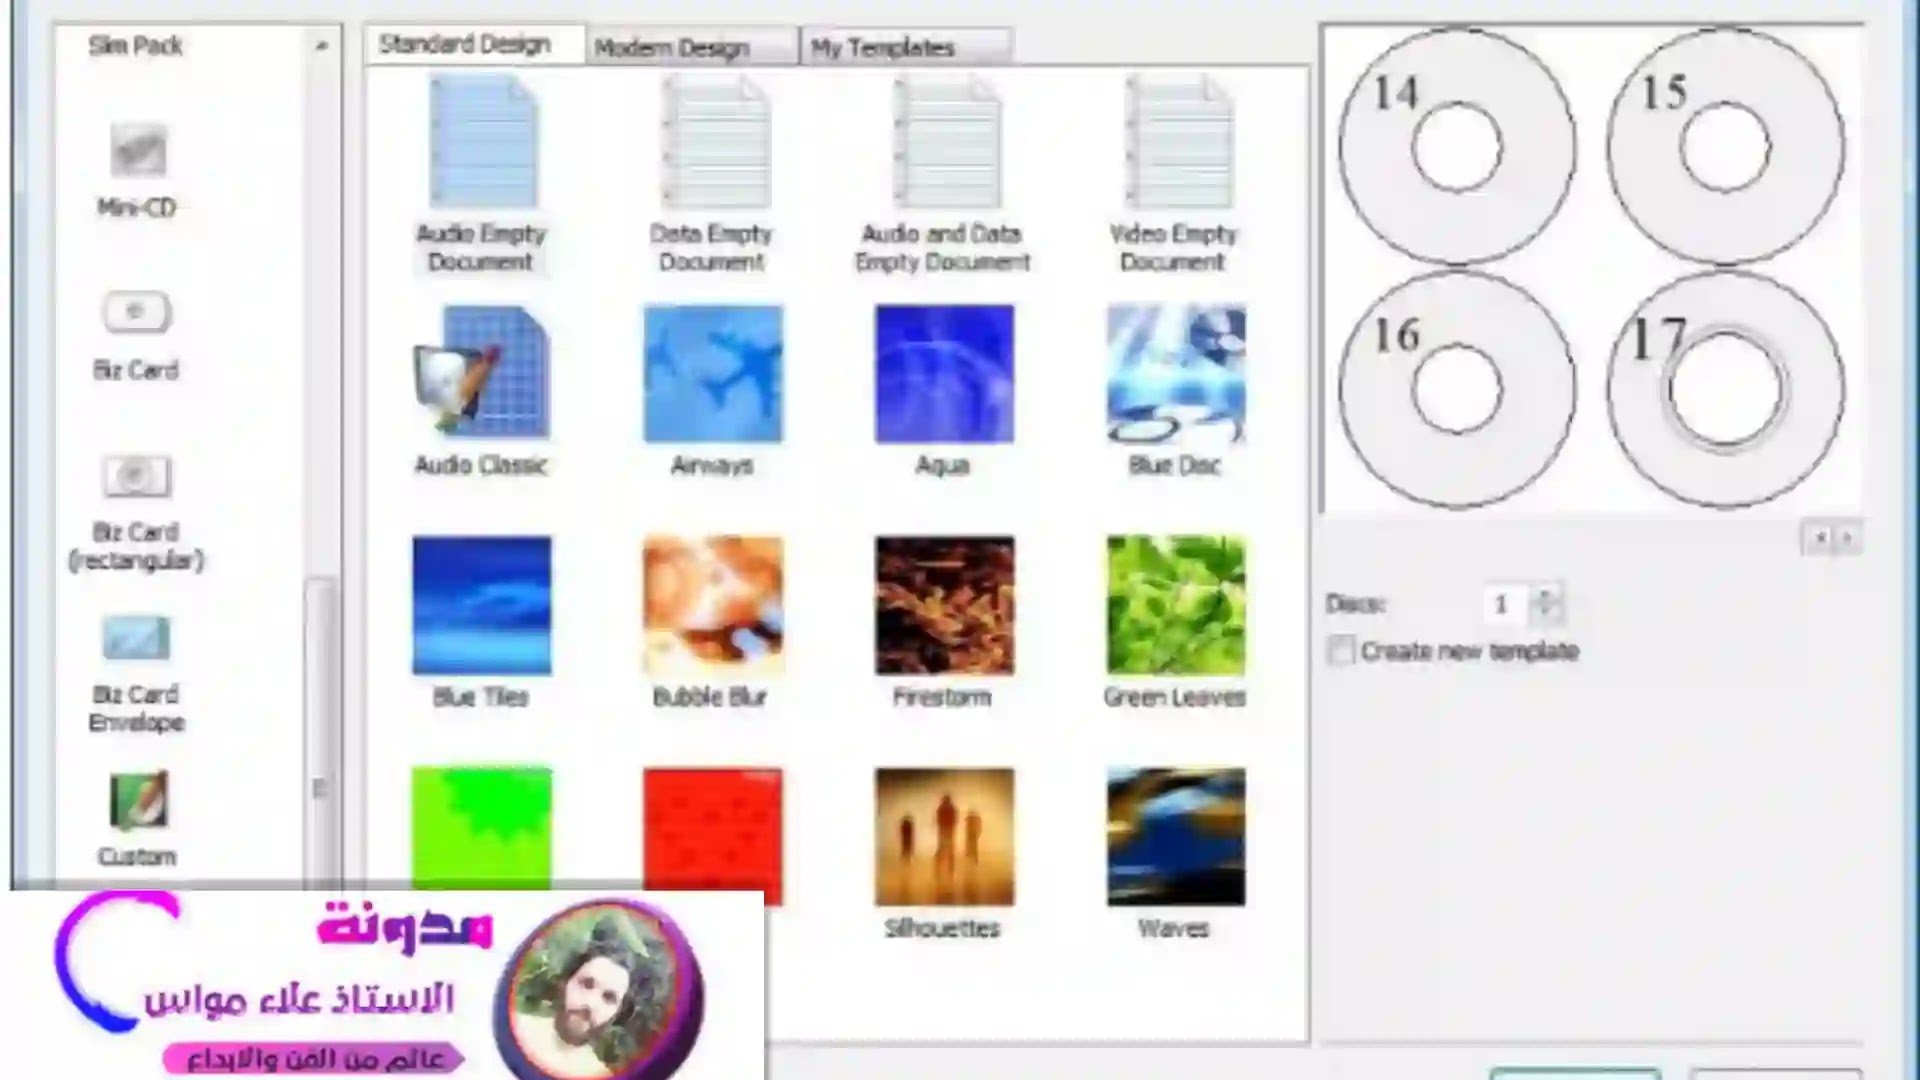Click preview scroll right arrow

tap(1847, 539)
